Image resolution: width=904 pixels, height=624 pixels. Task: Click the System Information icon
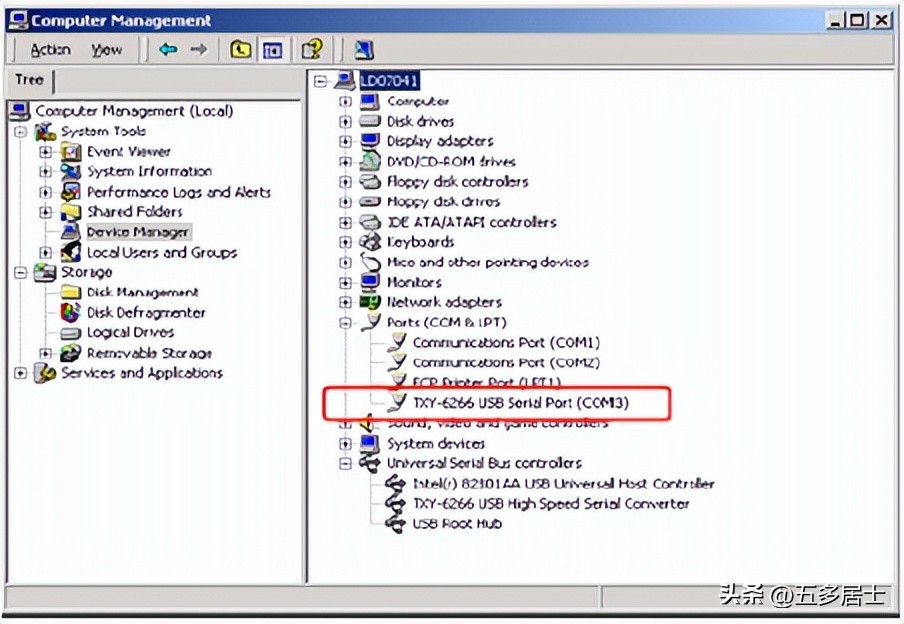[x=71, y=172]
